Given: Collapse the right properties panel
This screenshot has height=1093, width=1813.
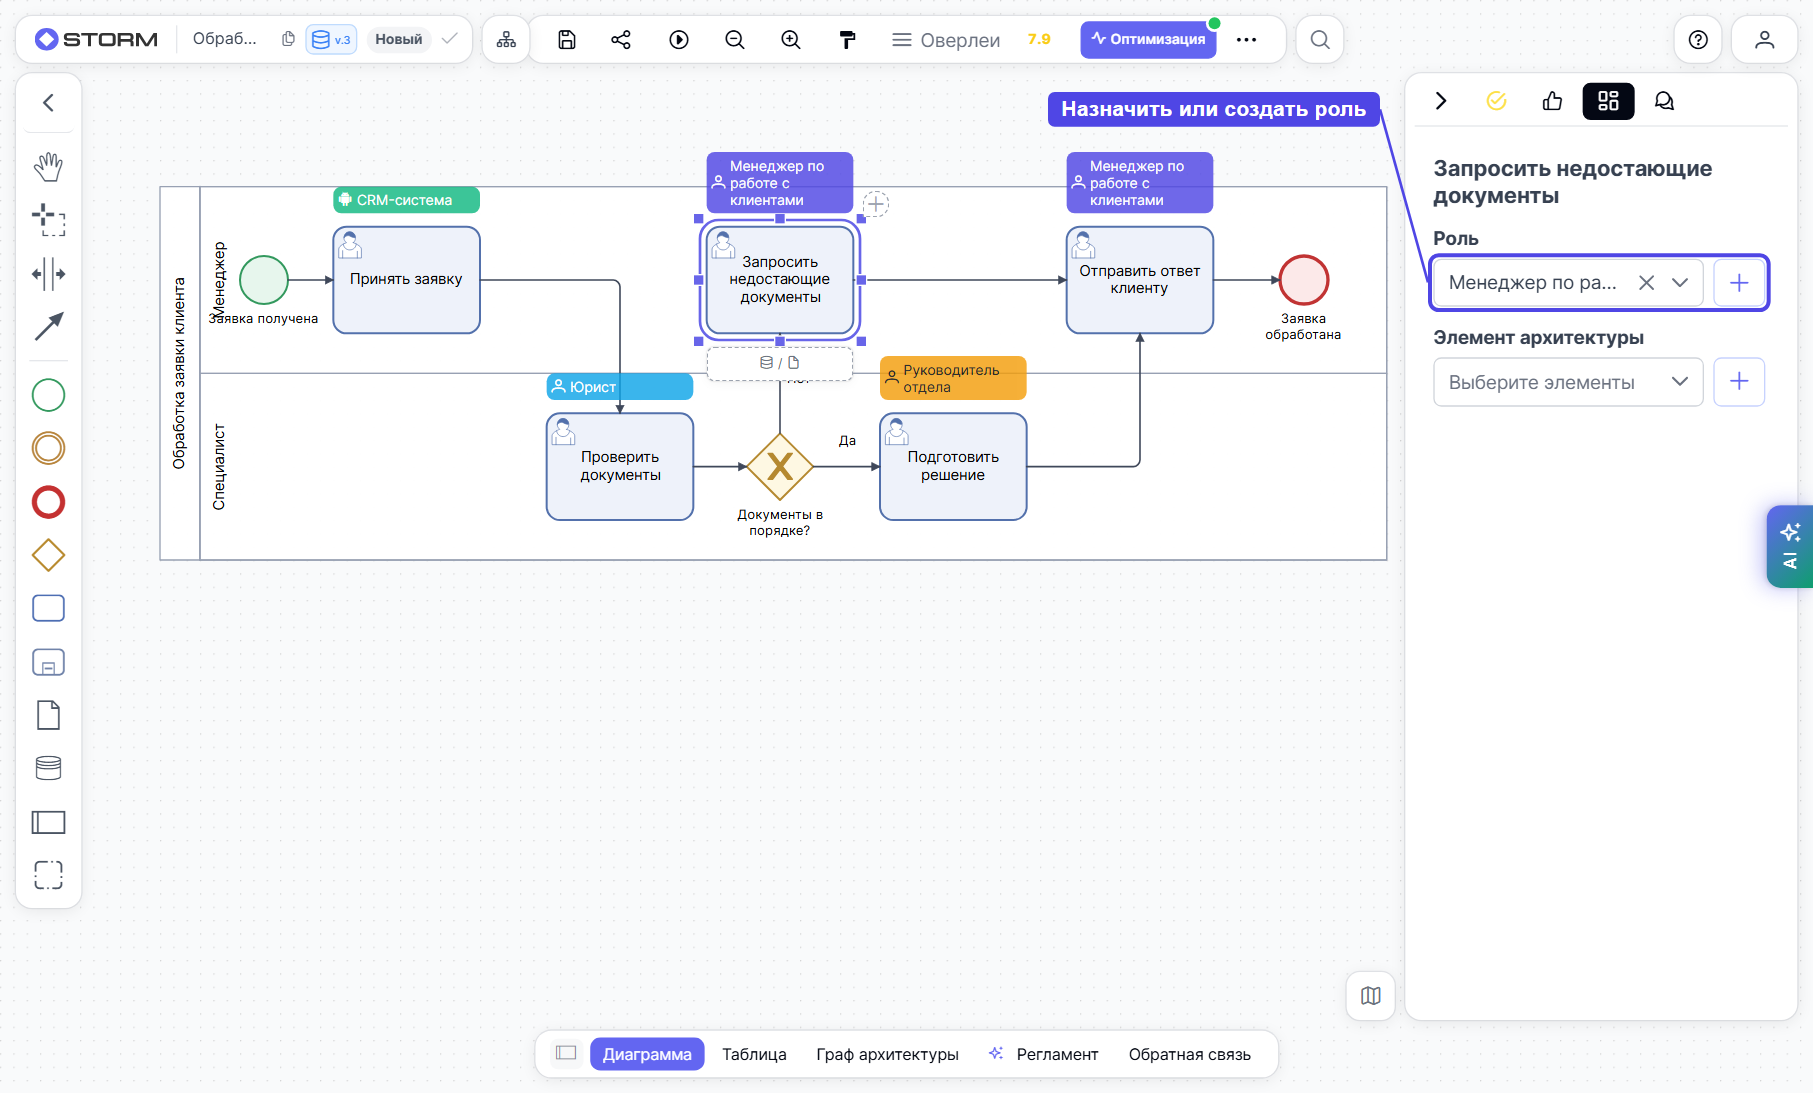Looking at the screenshot, I should (1441, 101).
